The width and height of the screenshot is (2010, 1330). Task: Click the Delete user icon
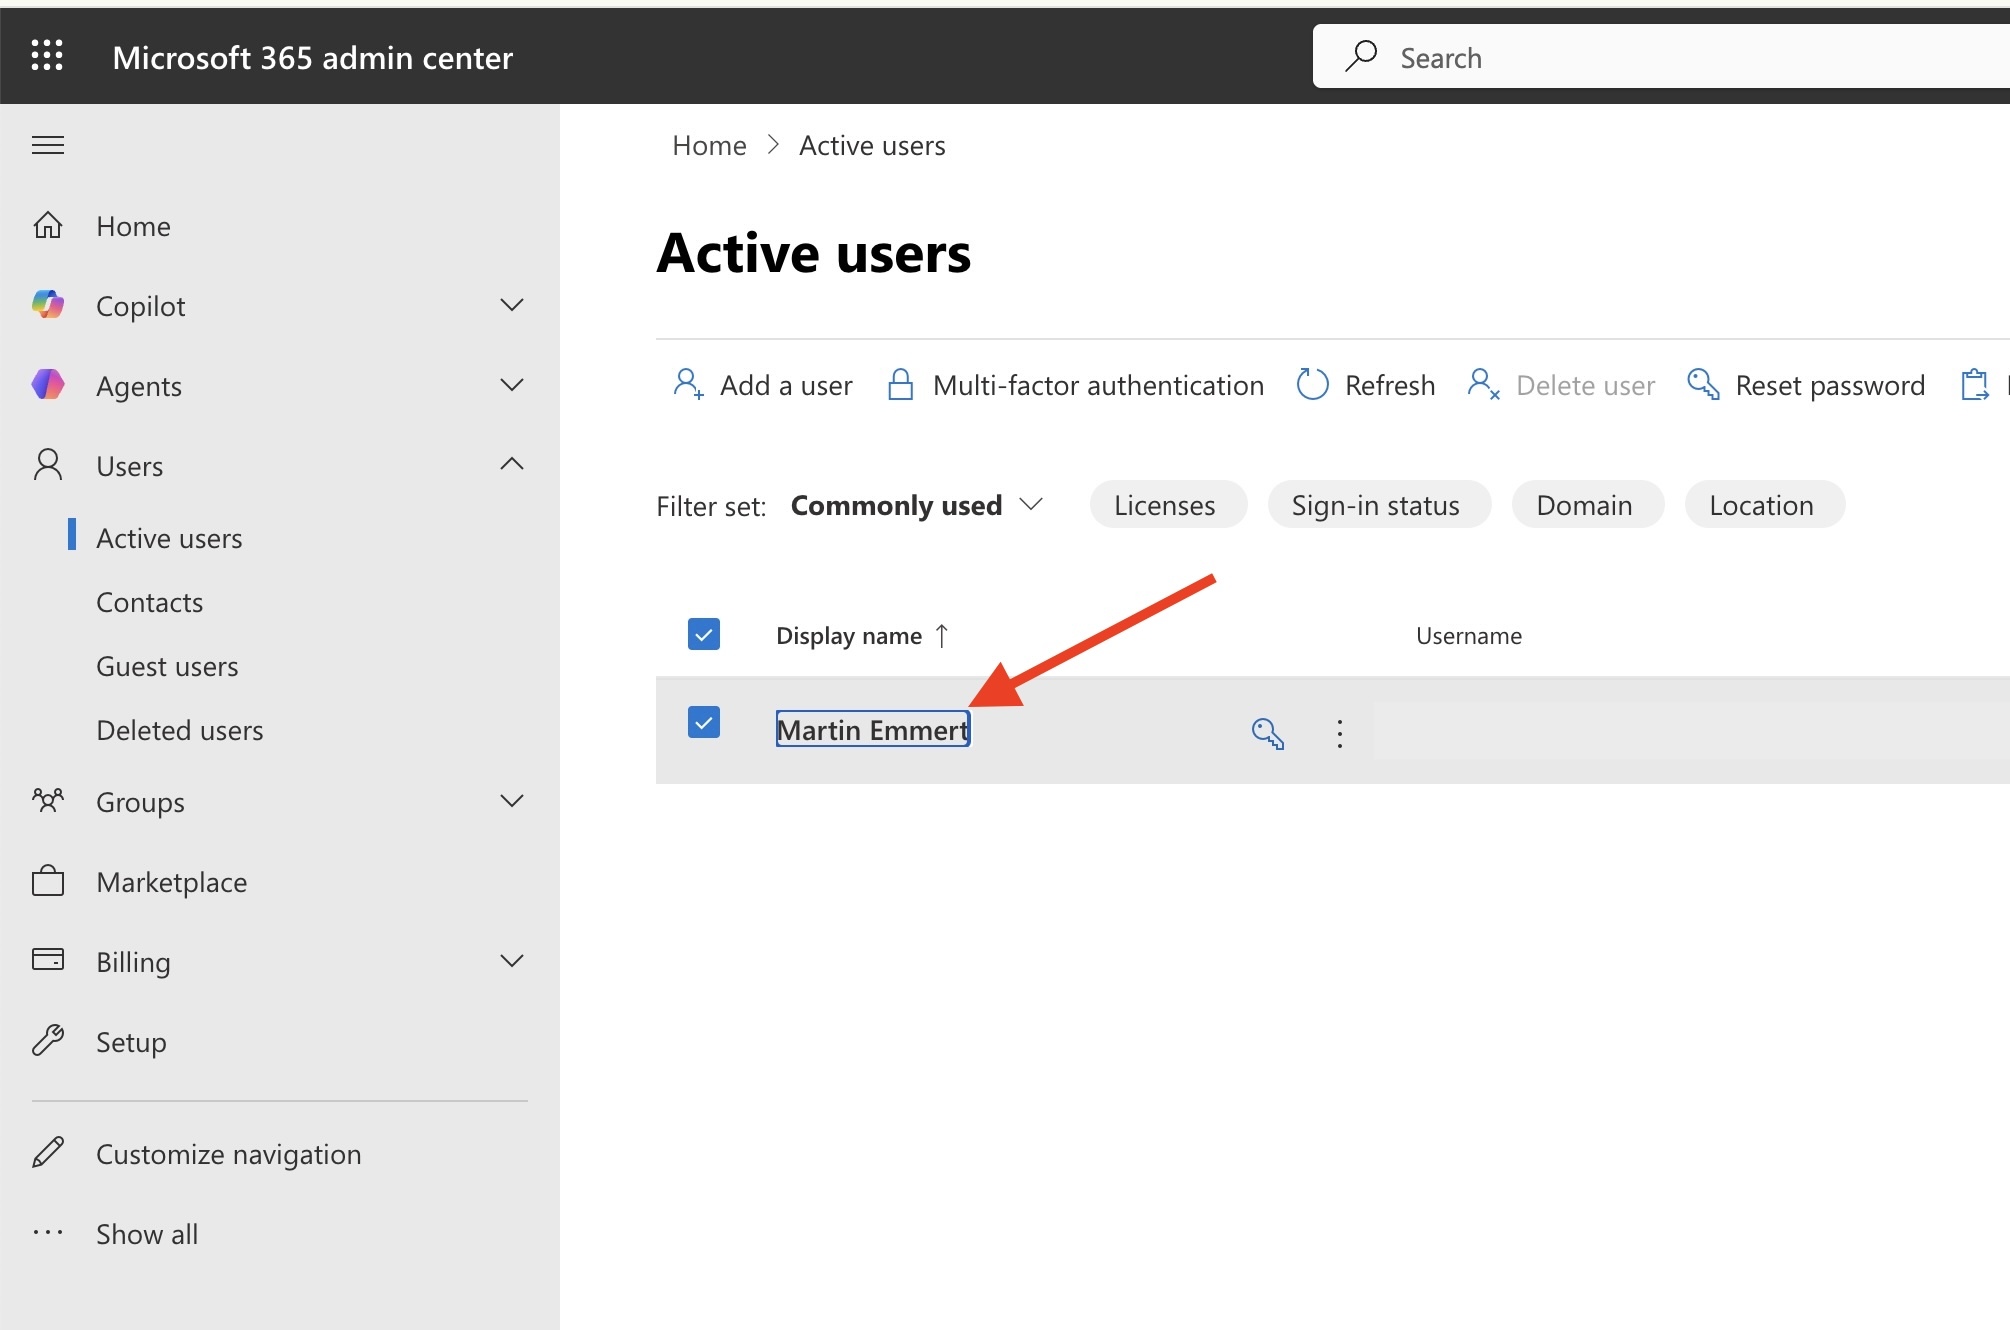[x=1483, y=384]
